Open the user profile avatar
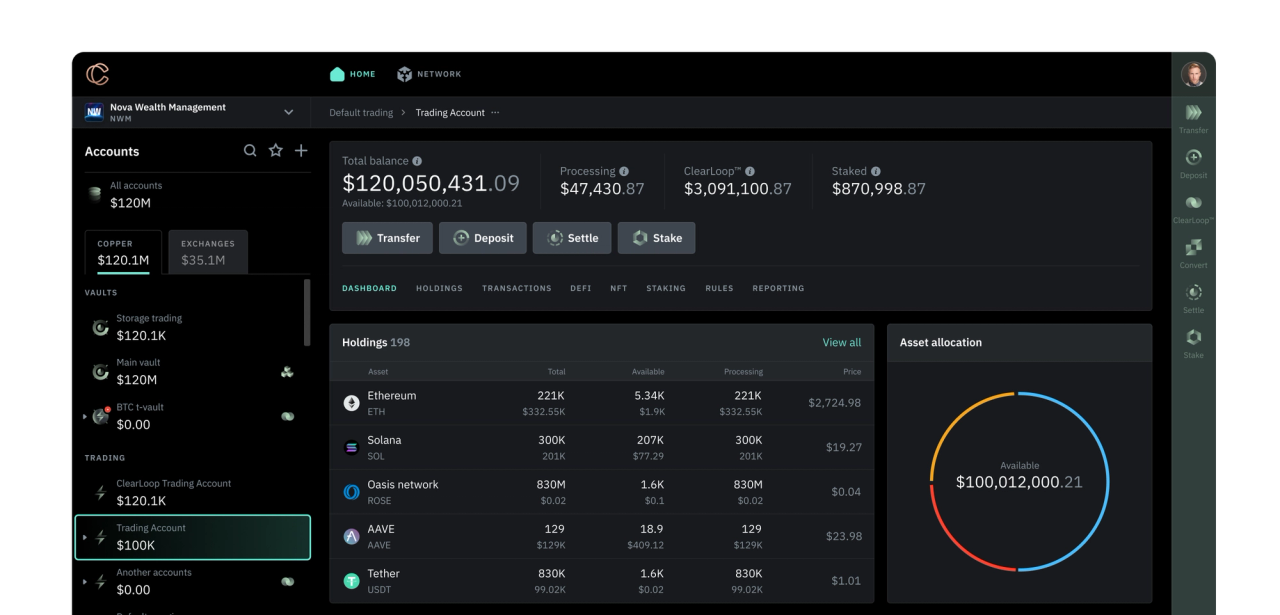 pos(1193,74)
